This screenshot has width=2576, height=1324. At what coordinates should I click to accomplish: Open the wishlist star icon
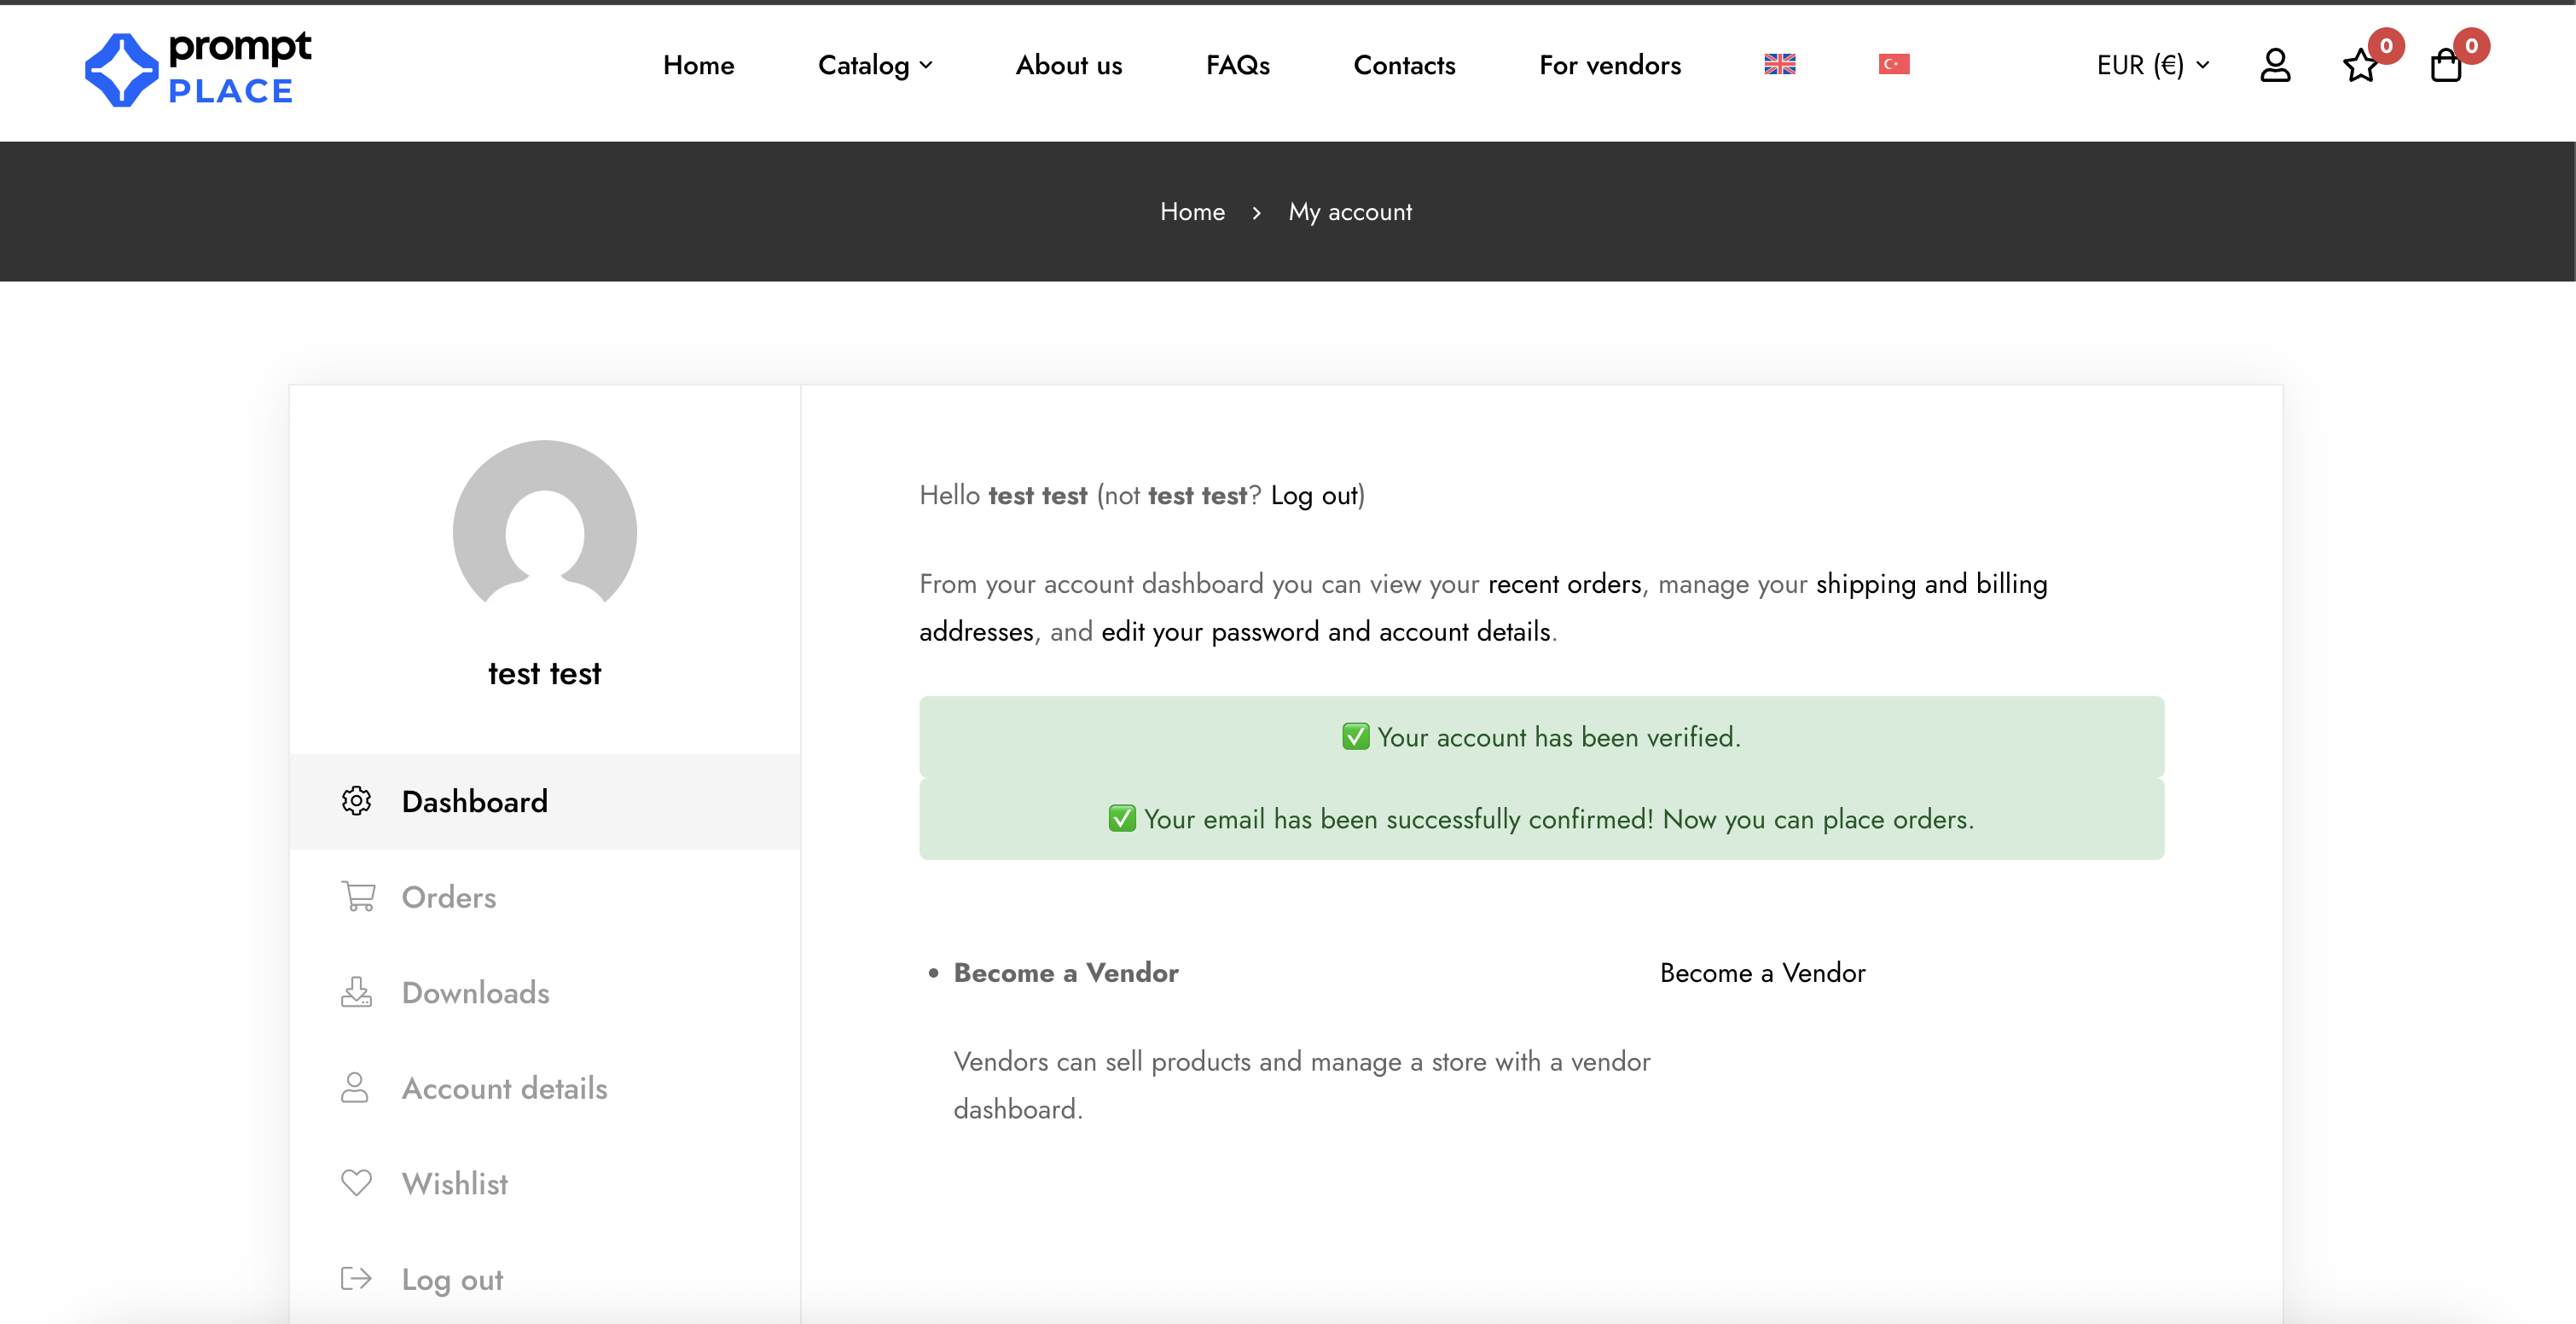pos(2360,65)
